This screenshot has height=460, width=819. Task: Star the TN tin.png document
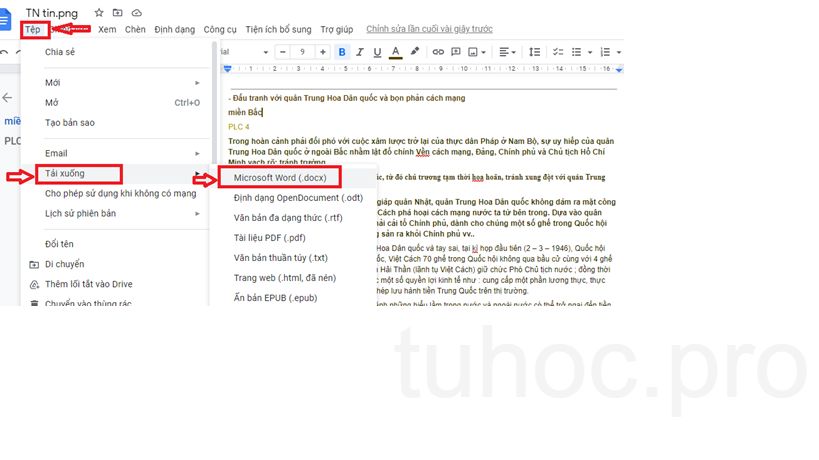(x=99, y=13)
